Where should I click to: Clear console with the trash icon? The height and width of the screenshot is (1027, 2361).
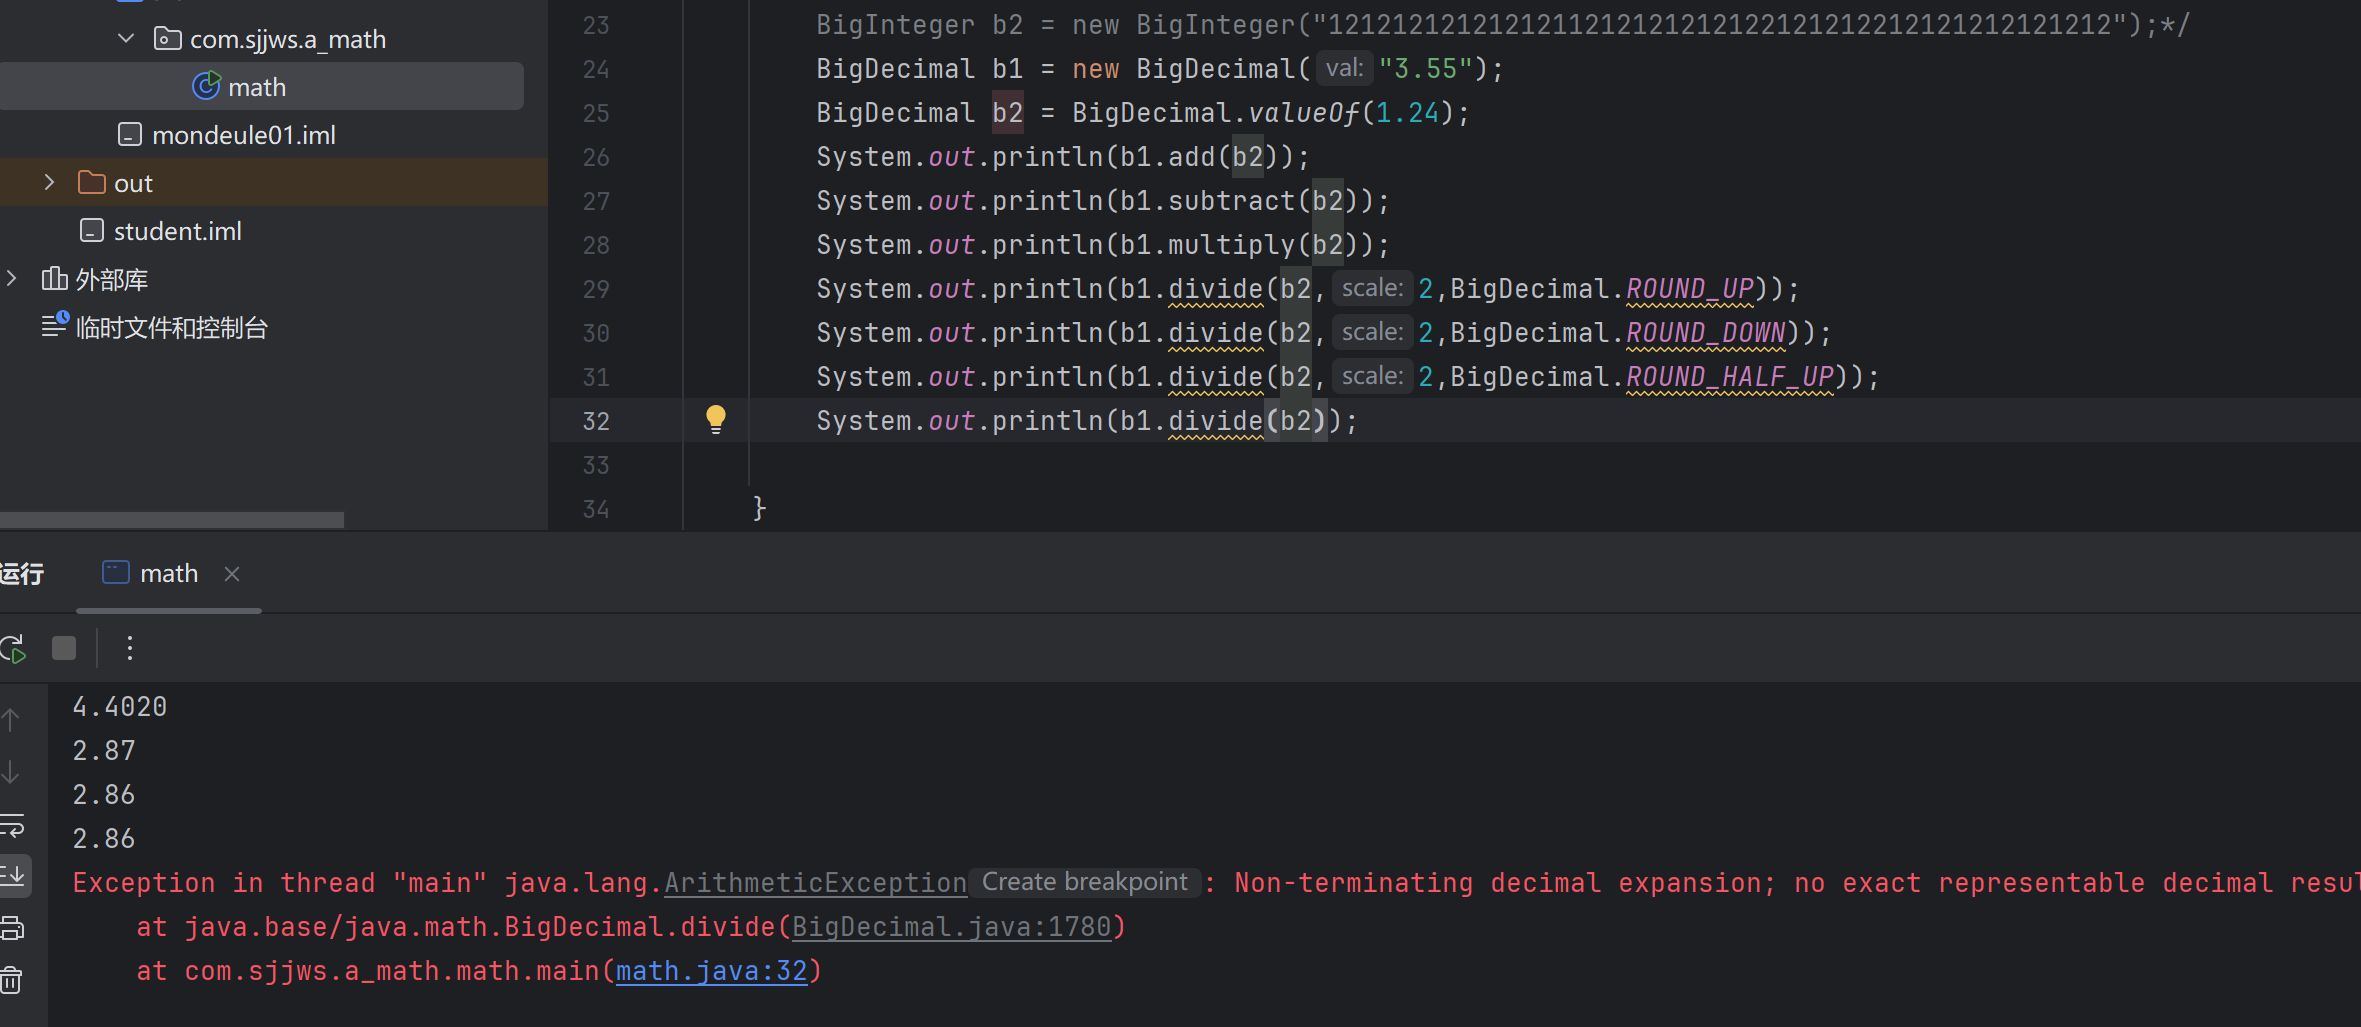pyautogui.click(x=11, y=980)
